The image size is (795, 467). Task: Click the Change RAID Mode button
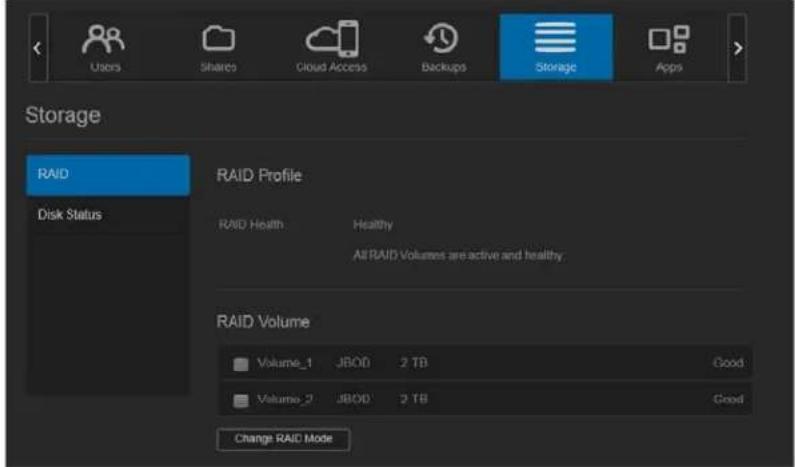283,439
